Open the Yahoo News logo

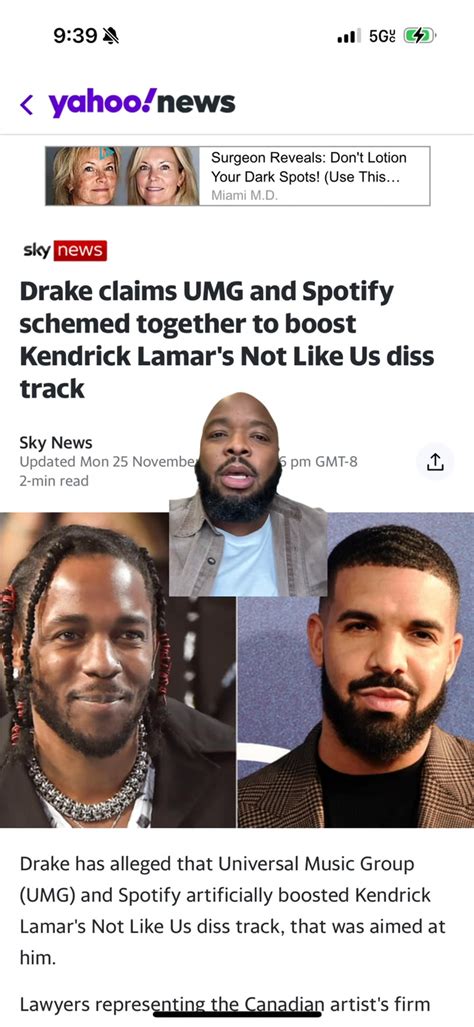[x=141, y=103]
